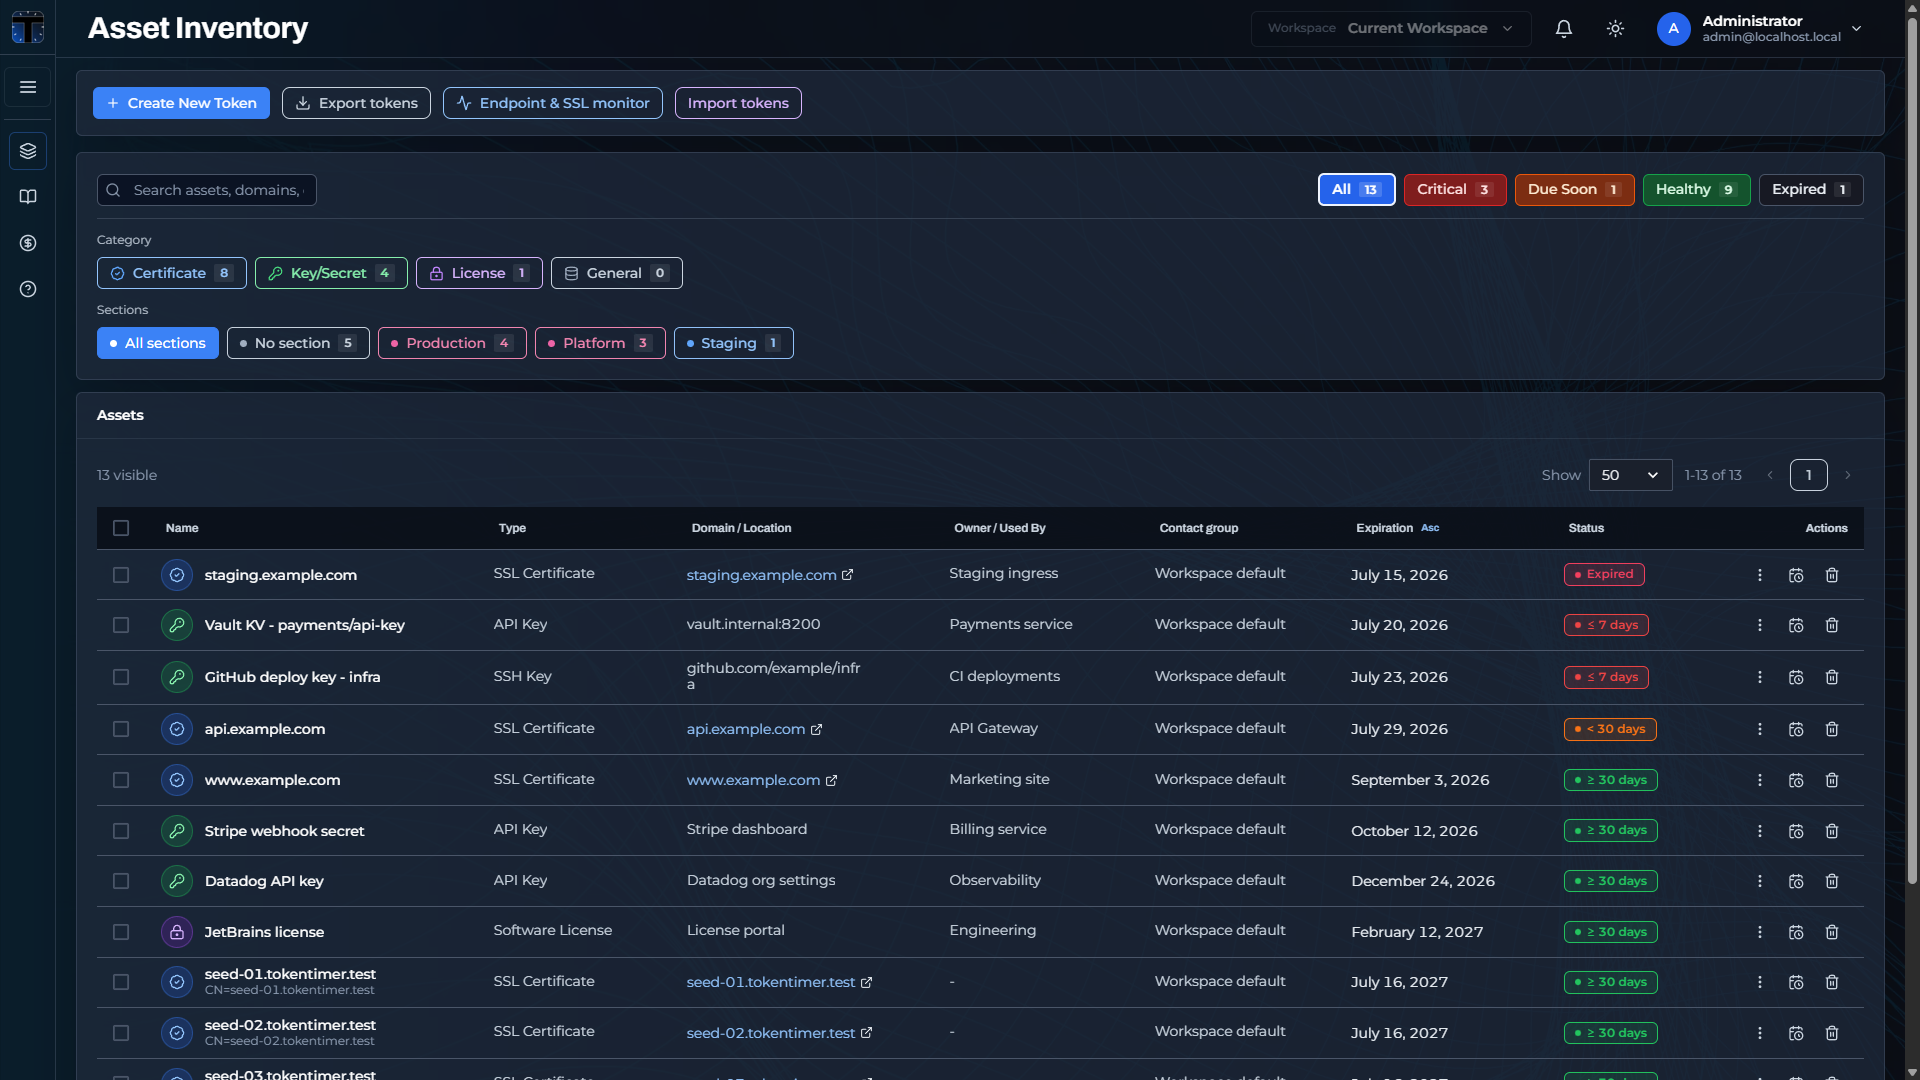The height and width of the screenshot is (1080, 1920).
Task: Check the Vault KV row checkbox
Action: [x=121, y=625]
